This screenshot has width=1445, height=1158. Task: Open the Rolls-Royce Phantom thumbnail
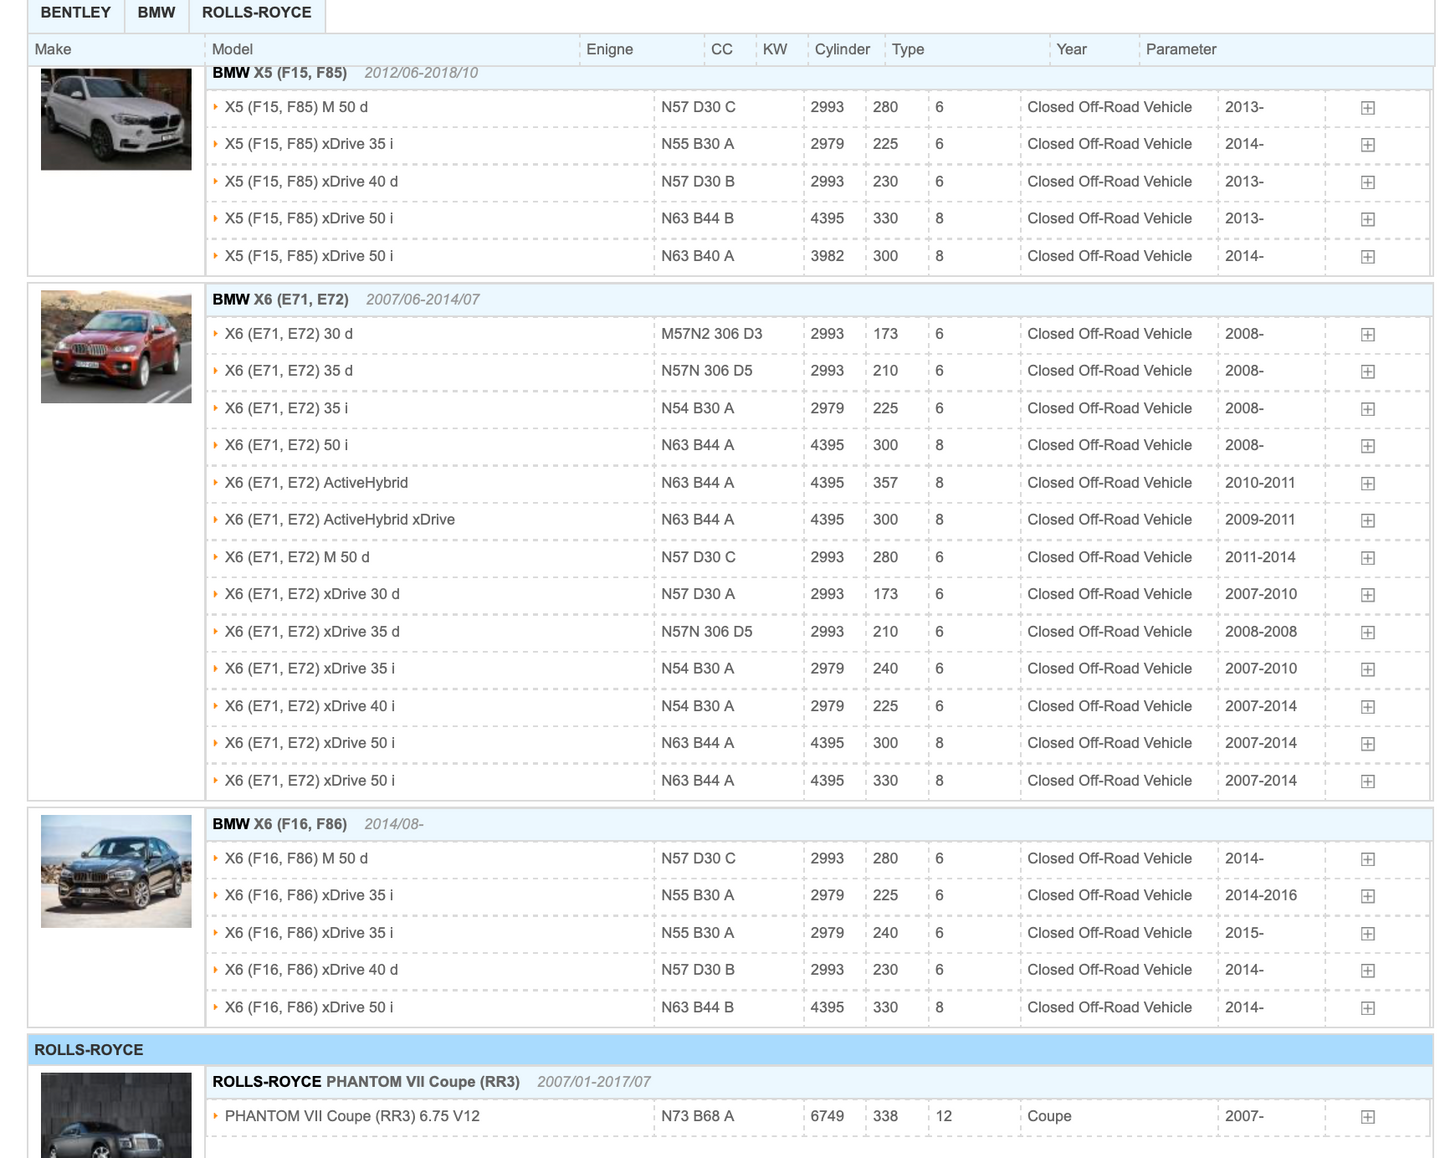(x=116, y=1115)
